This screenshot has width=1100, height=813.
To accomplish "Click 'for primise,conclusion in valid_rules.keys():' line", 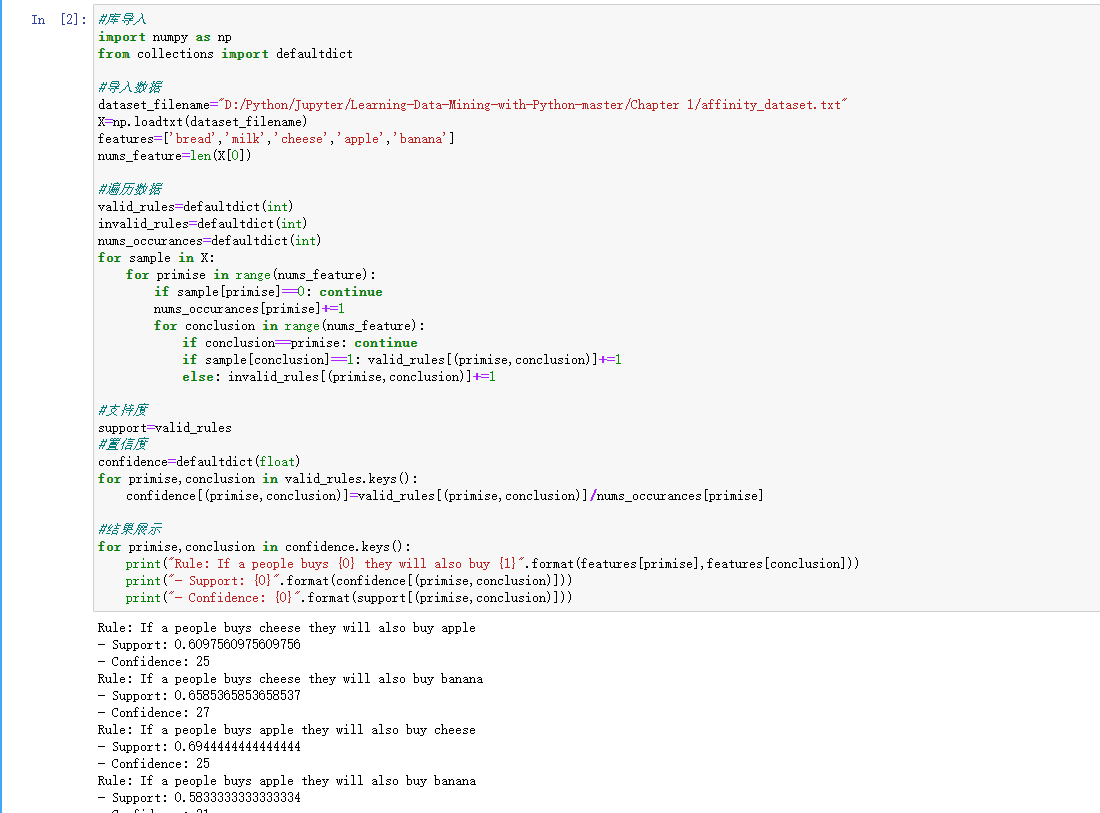I will (x=258, y=479).
